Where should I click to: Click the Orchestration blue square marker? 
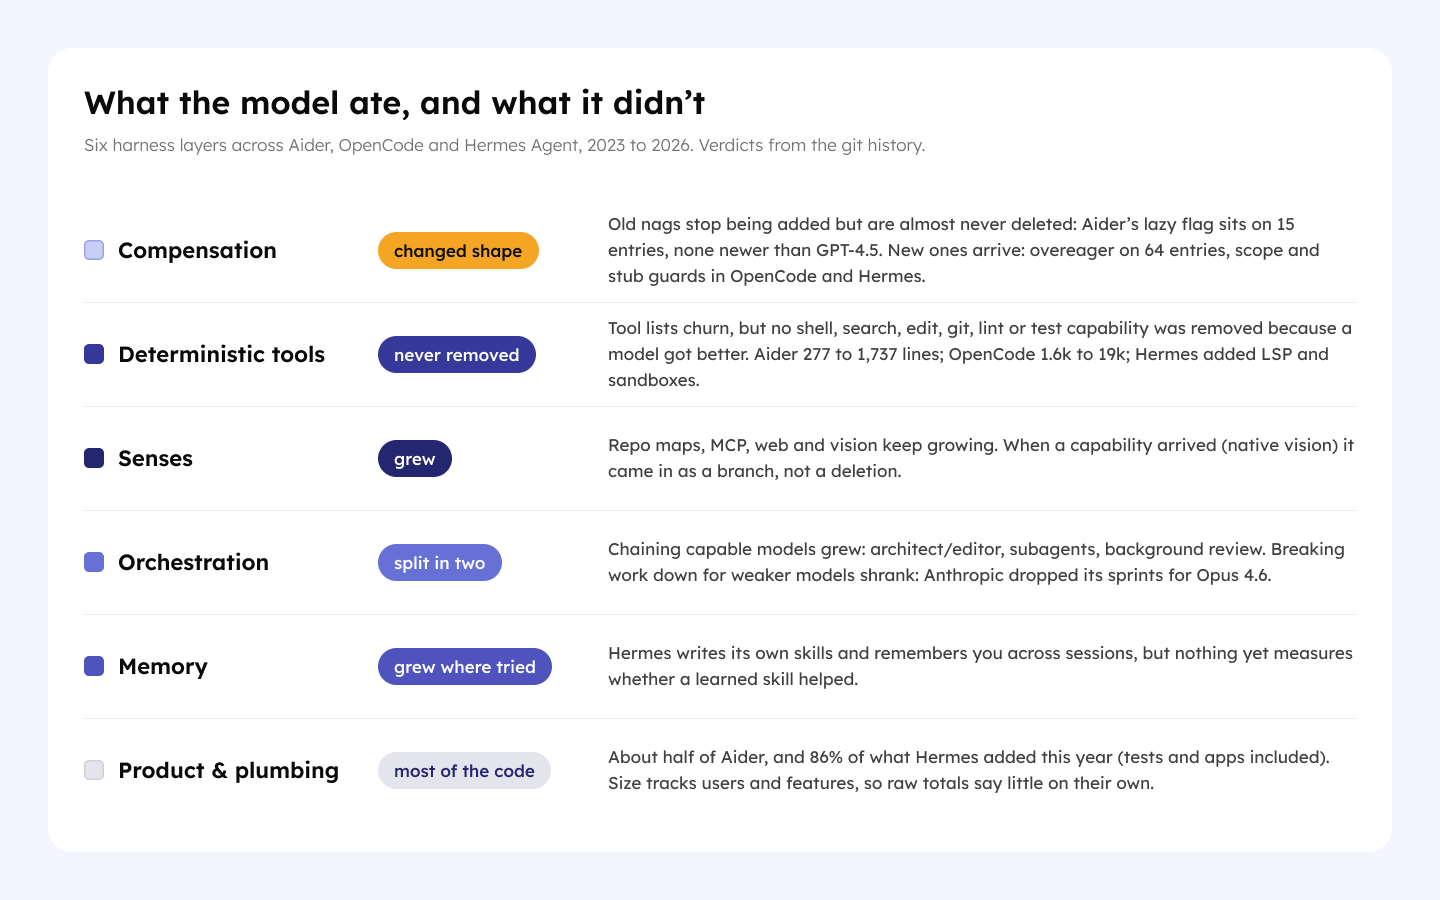click(x=94, y=562)
